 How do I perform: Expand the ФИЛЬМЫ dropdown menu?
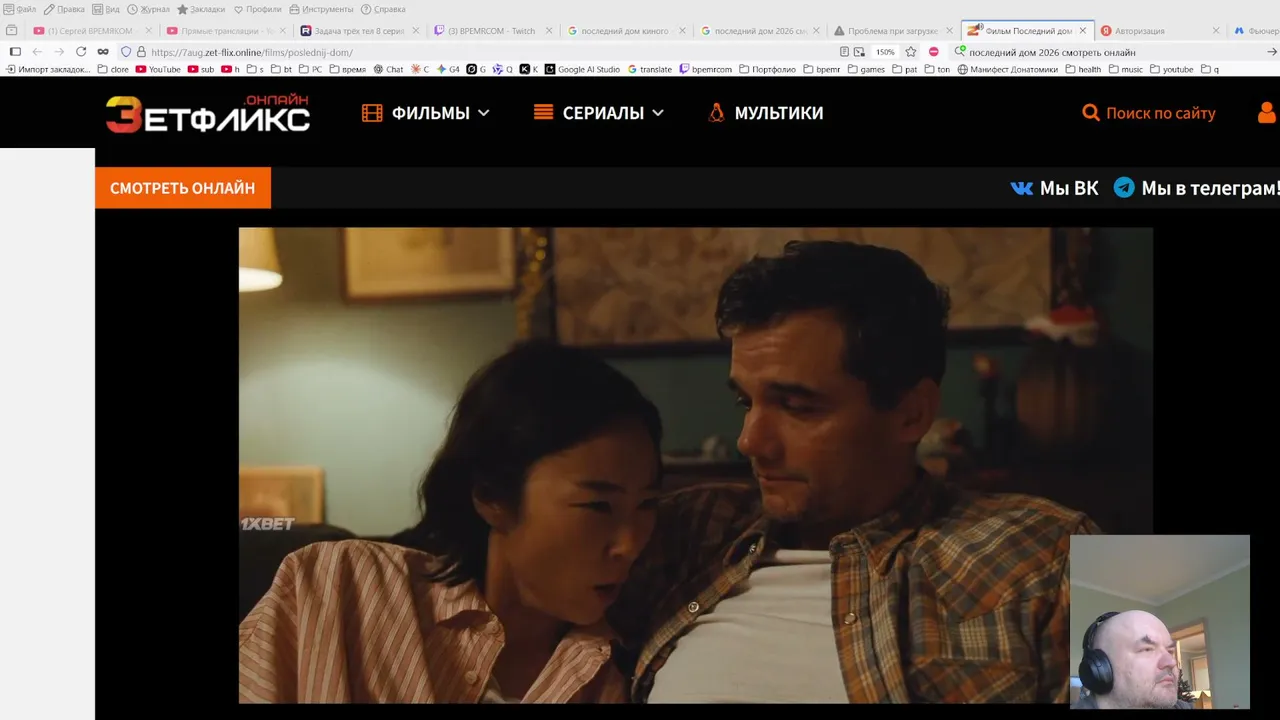(426, 113)
